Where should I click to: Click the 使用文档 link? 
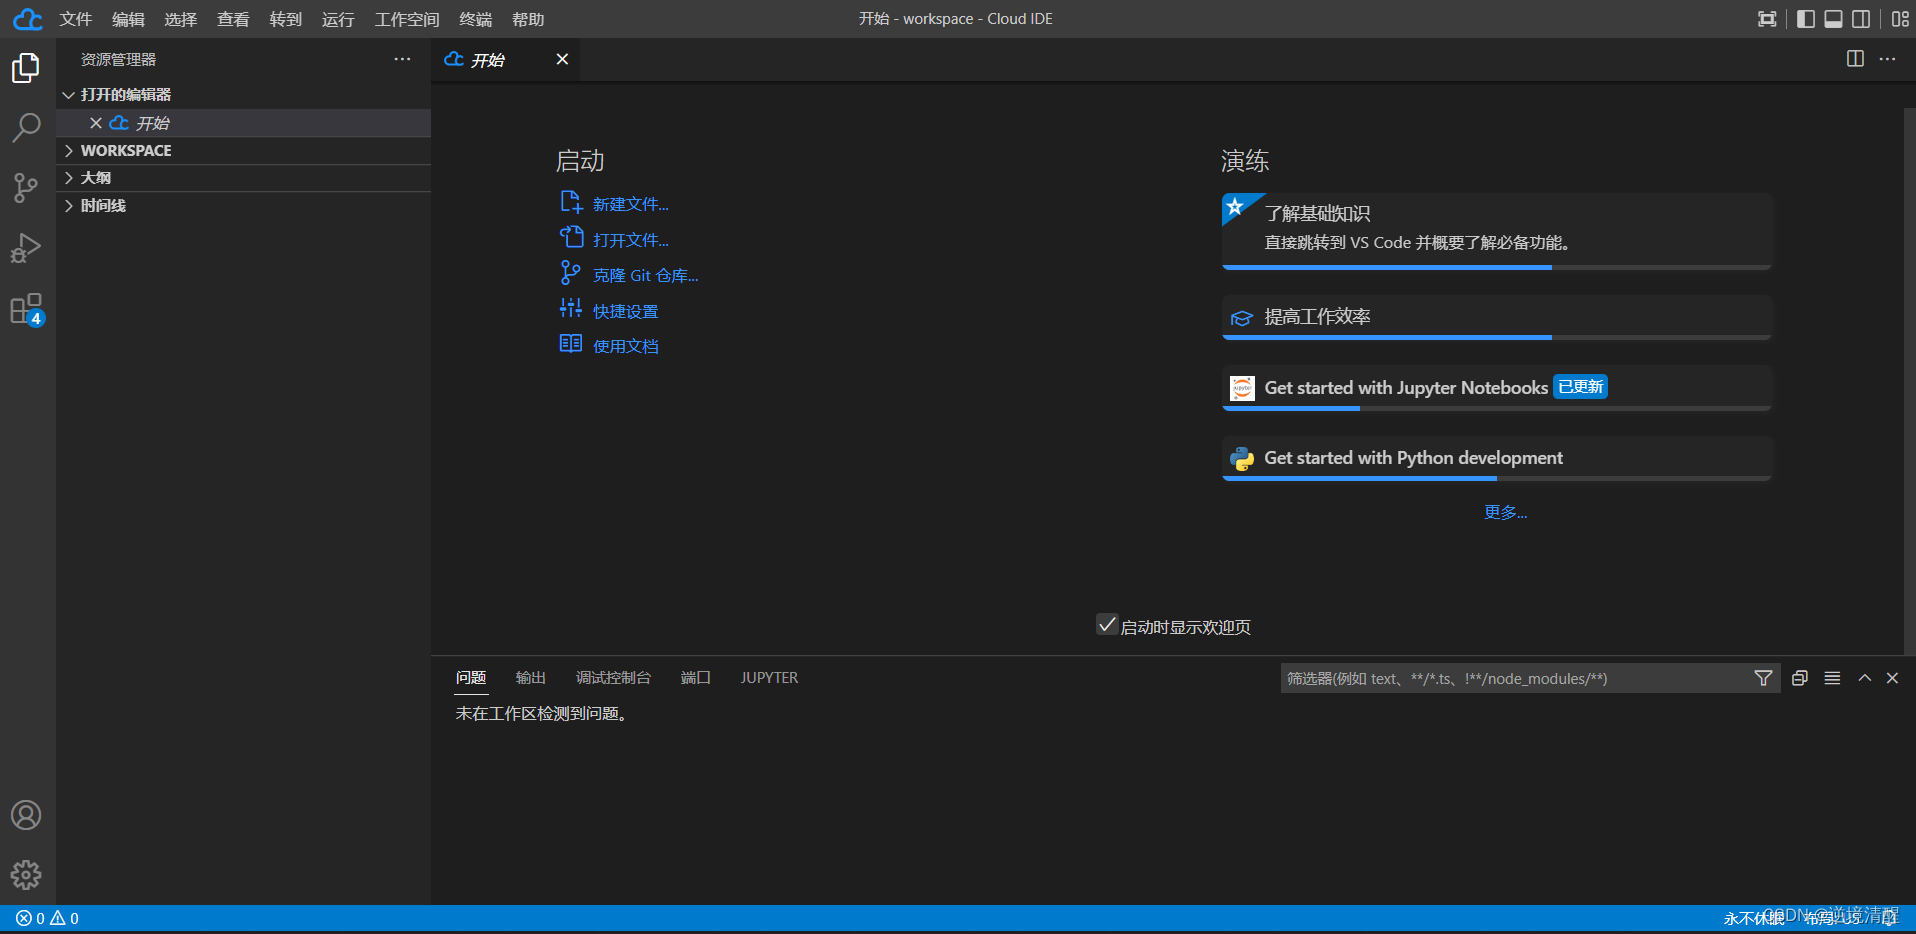click(x=626, y=346)
